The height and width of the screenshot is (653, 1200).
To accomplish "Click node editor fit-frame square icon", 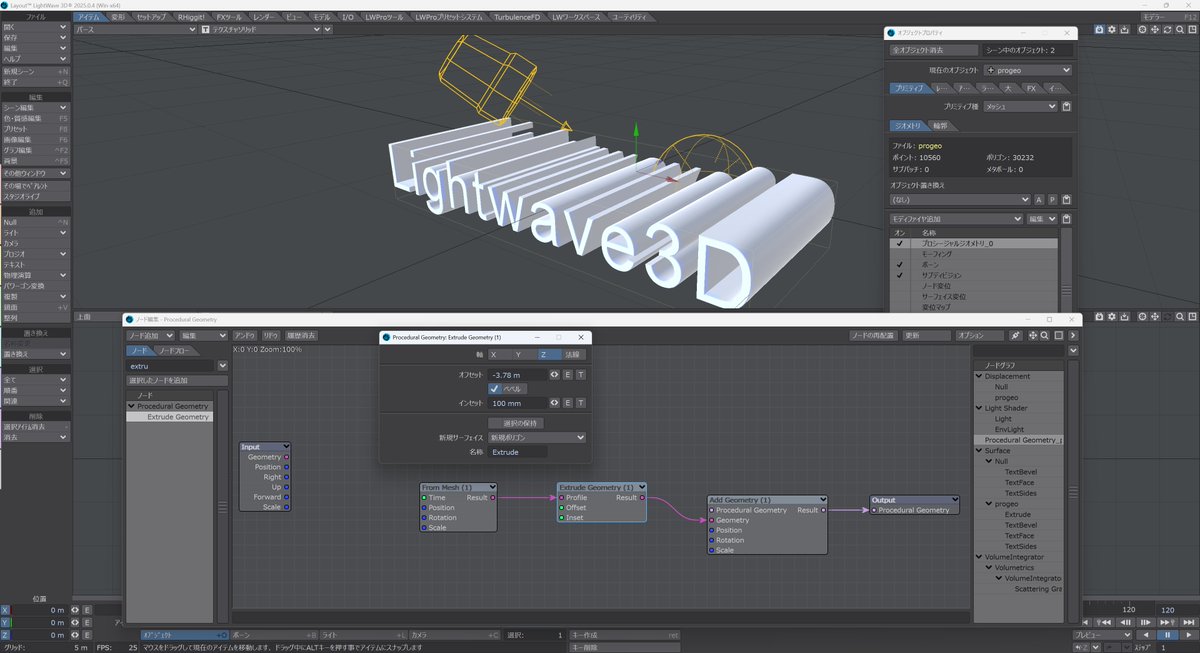I will pos(1058,336).
